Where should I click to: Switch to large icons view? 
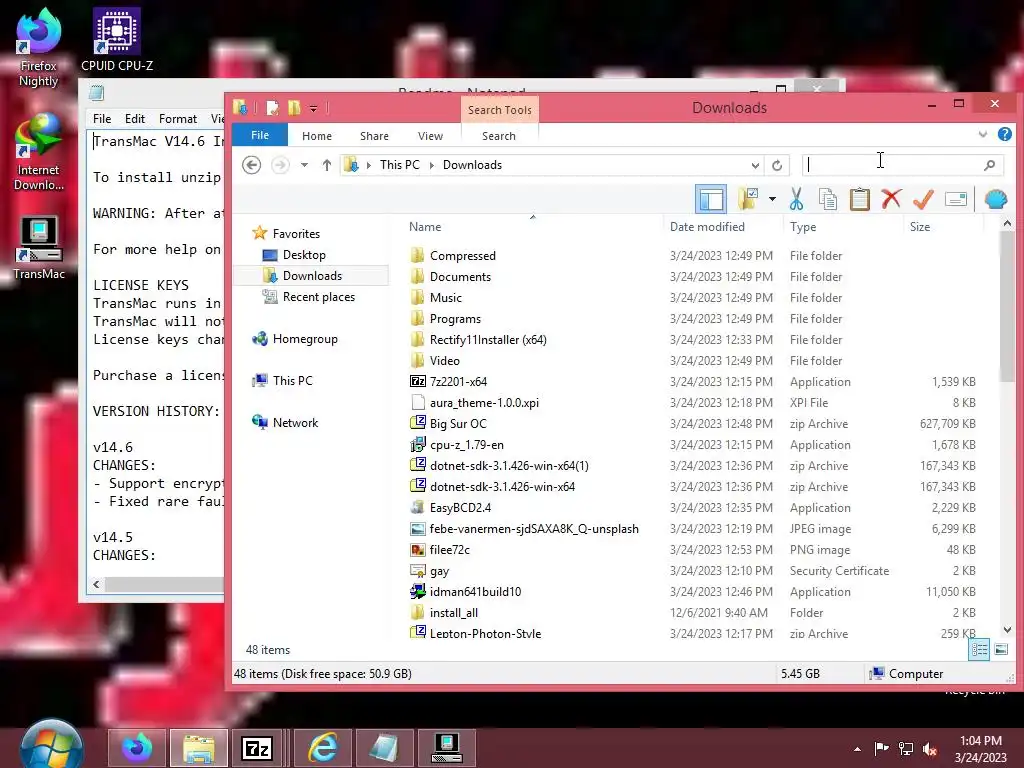click(1000, 650)
